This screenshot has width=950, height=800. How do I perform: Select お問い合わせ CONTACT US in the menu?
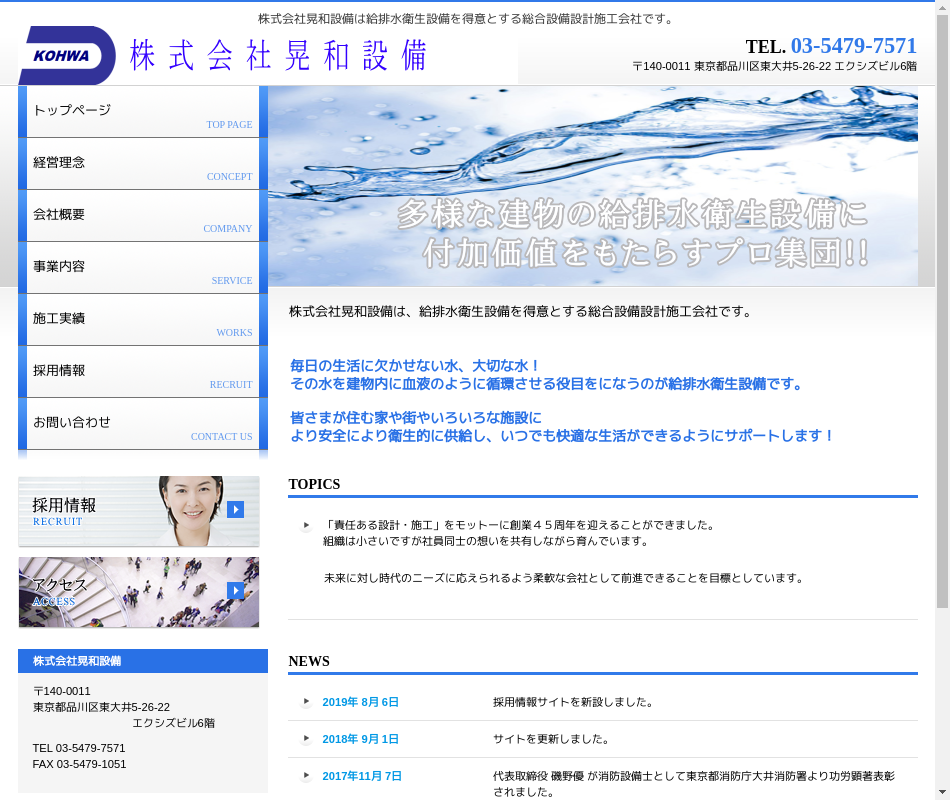(x=142, y=424)
